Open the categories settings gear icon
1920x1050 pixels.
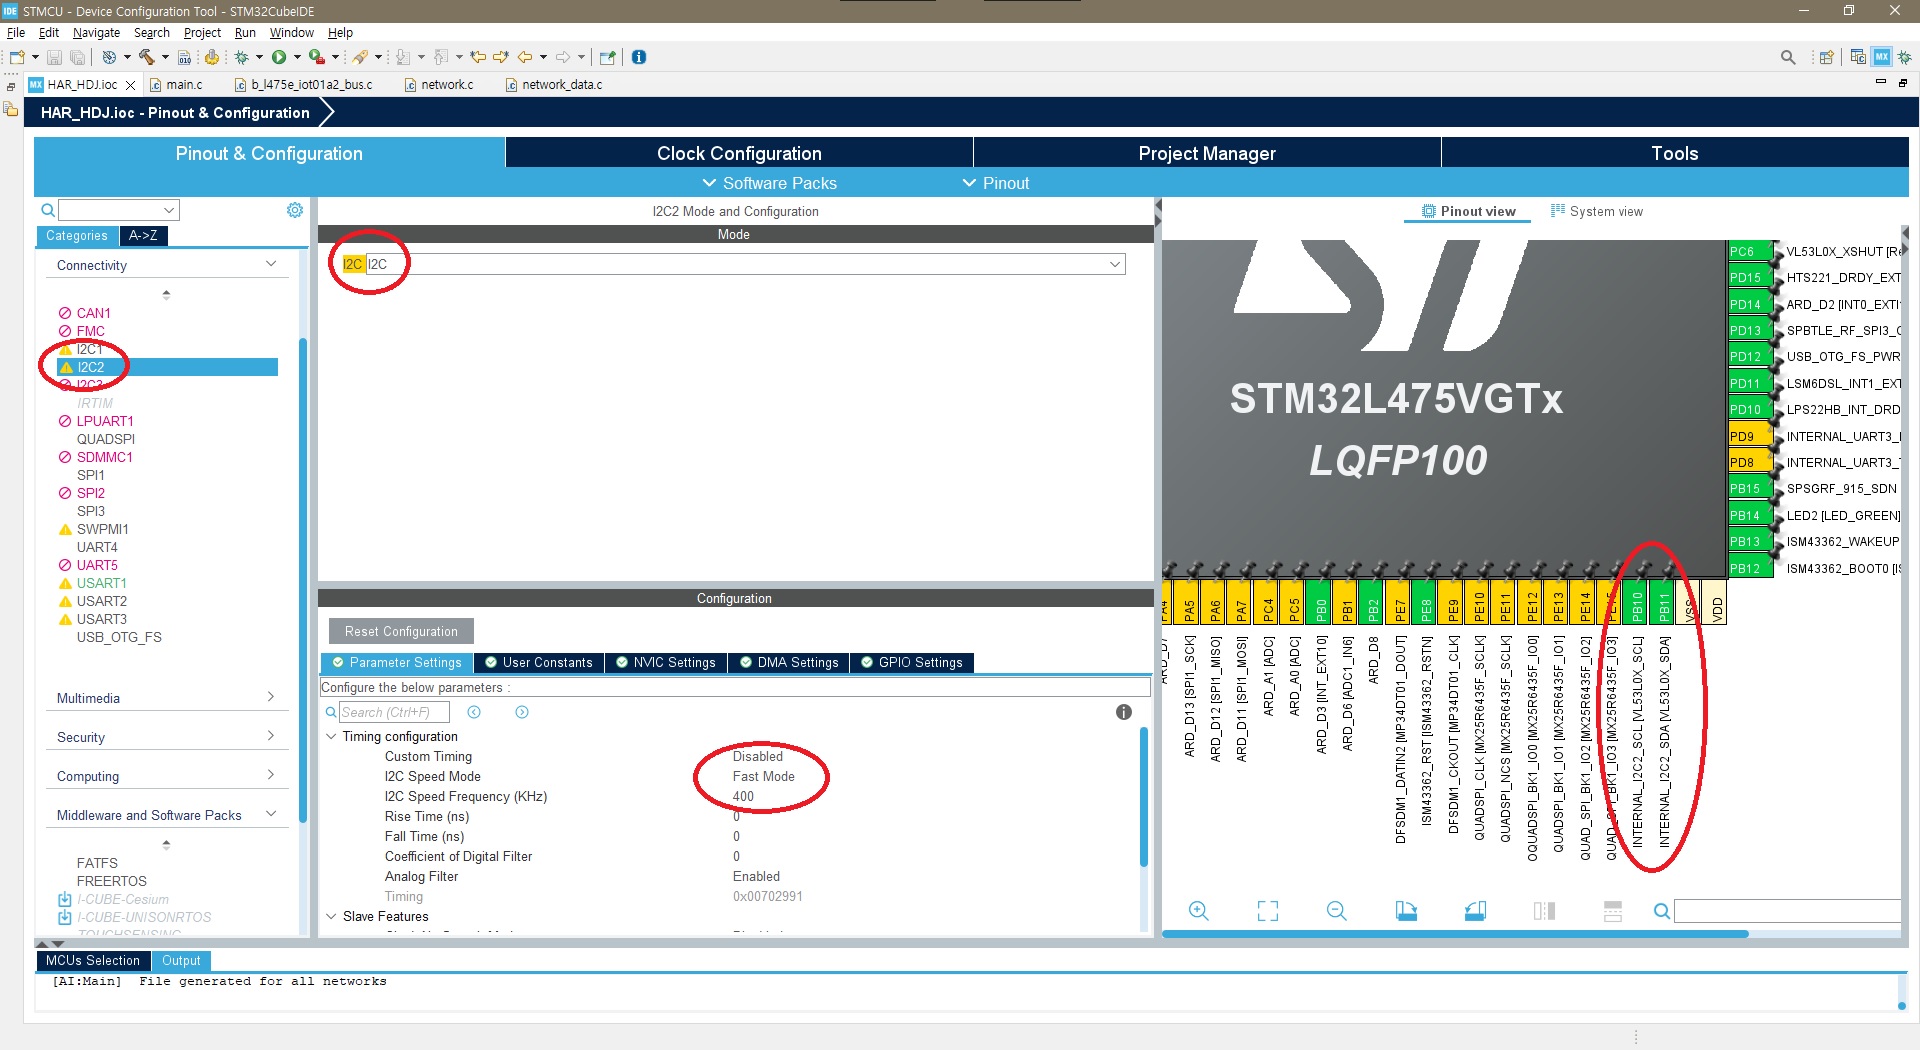tap(295, 210)
